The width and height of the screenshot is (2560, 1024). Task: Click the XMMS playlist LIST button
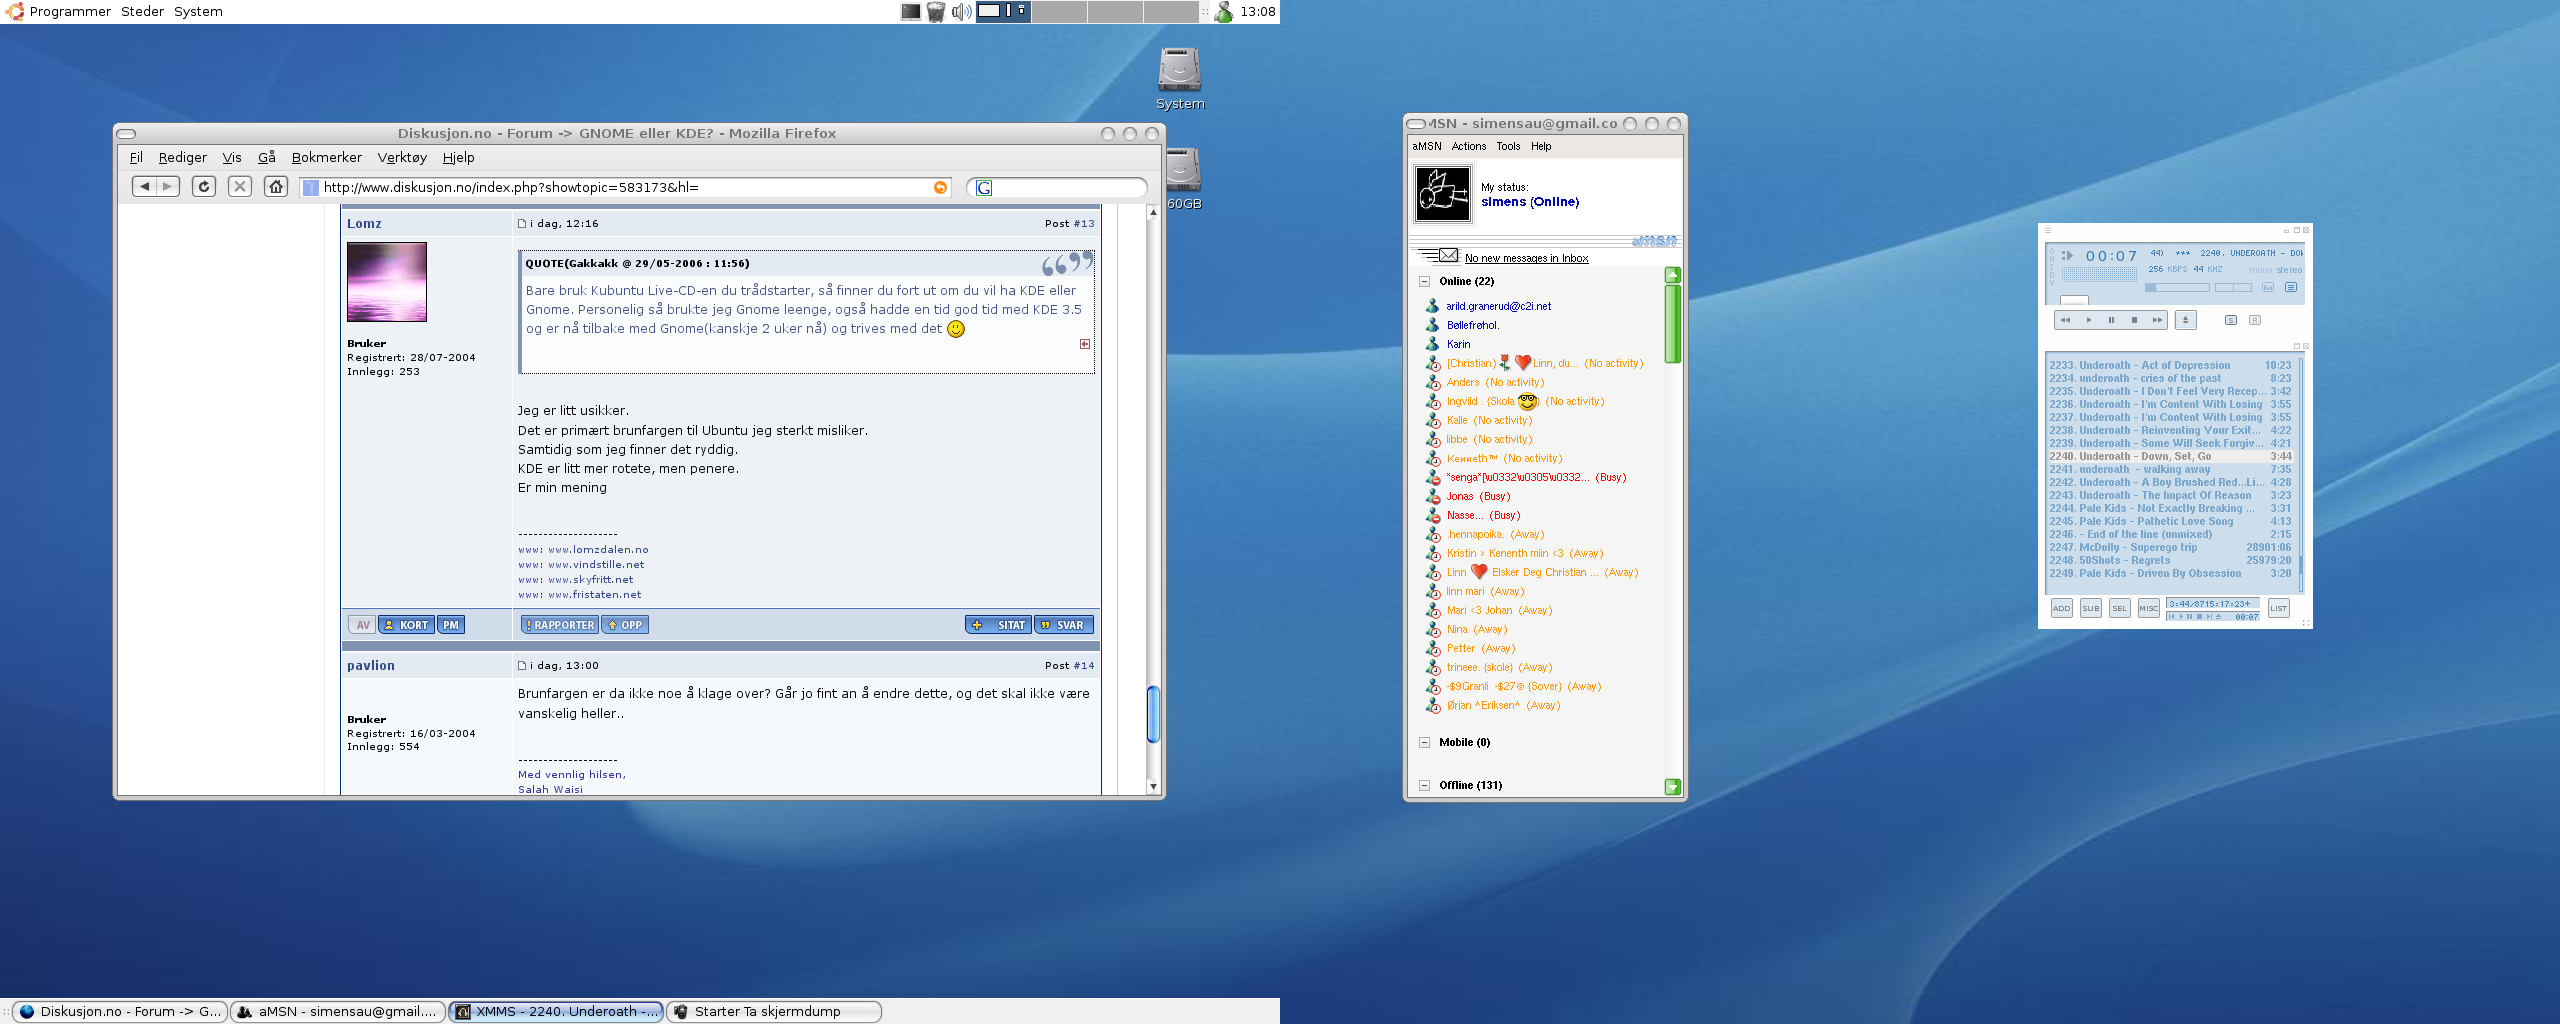2279,608
